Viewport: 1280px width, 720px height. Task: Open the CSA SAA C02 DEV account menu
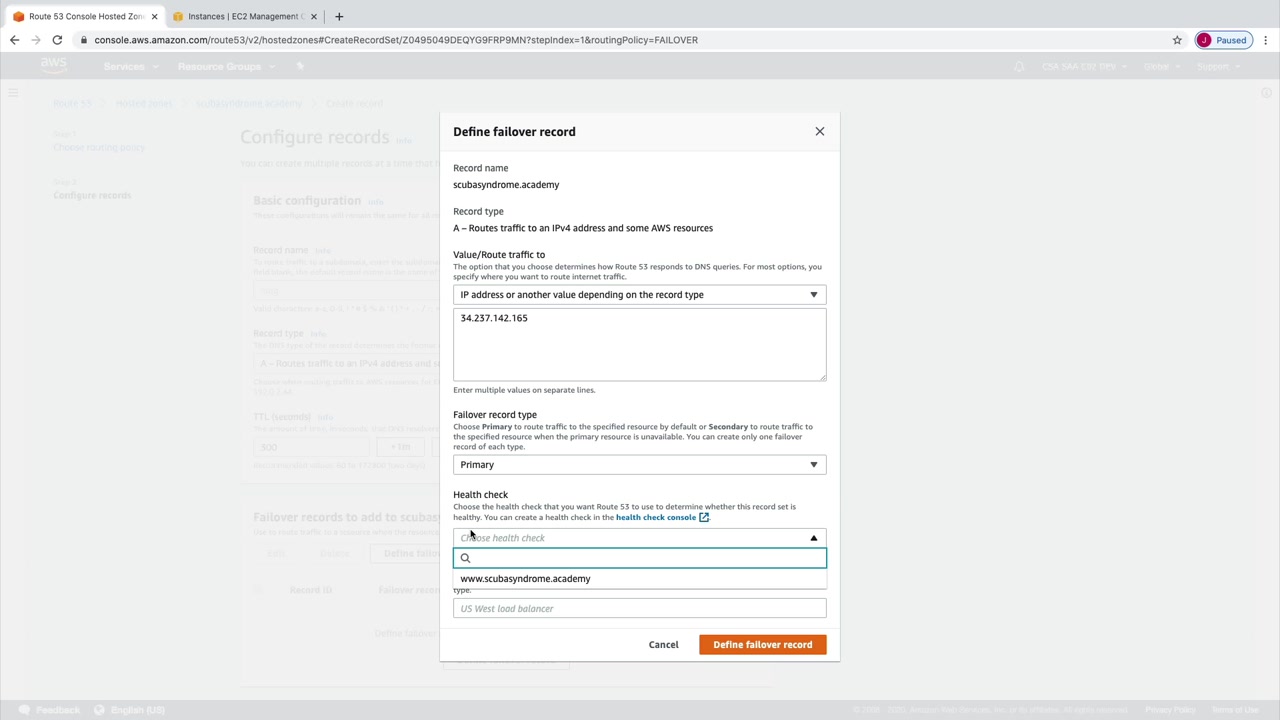click(1084, 67)
